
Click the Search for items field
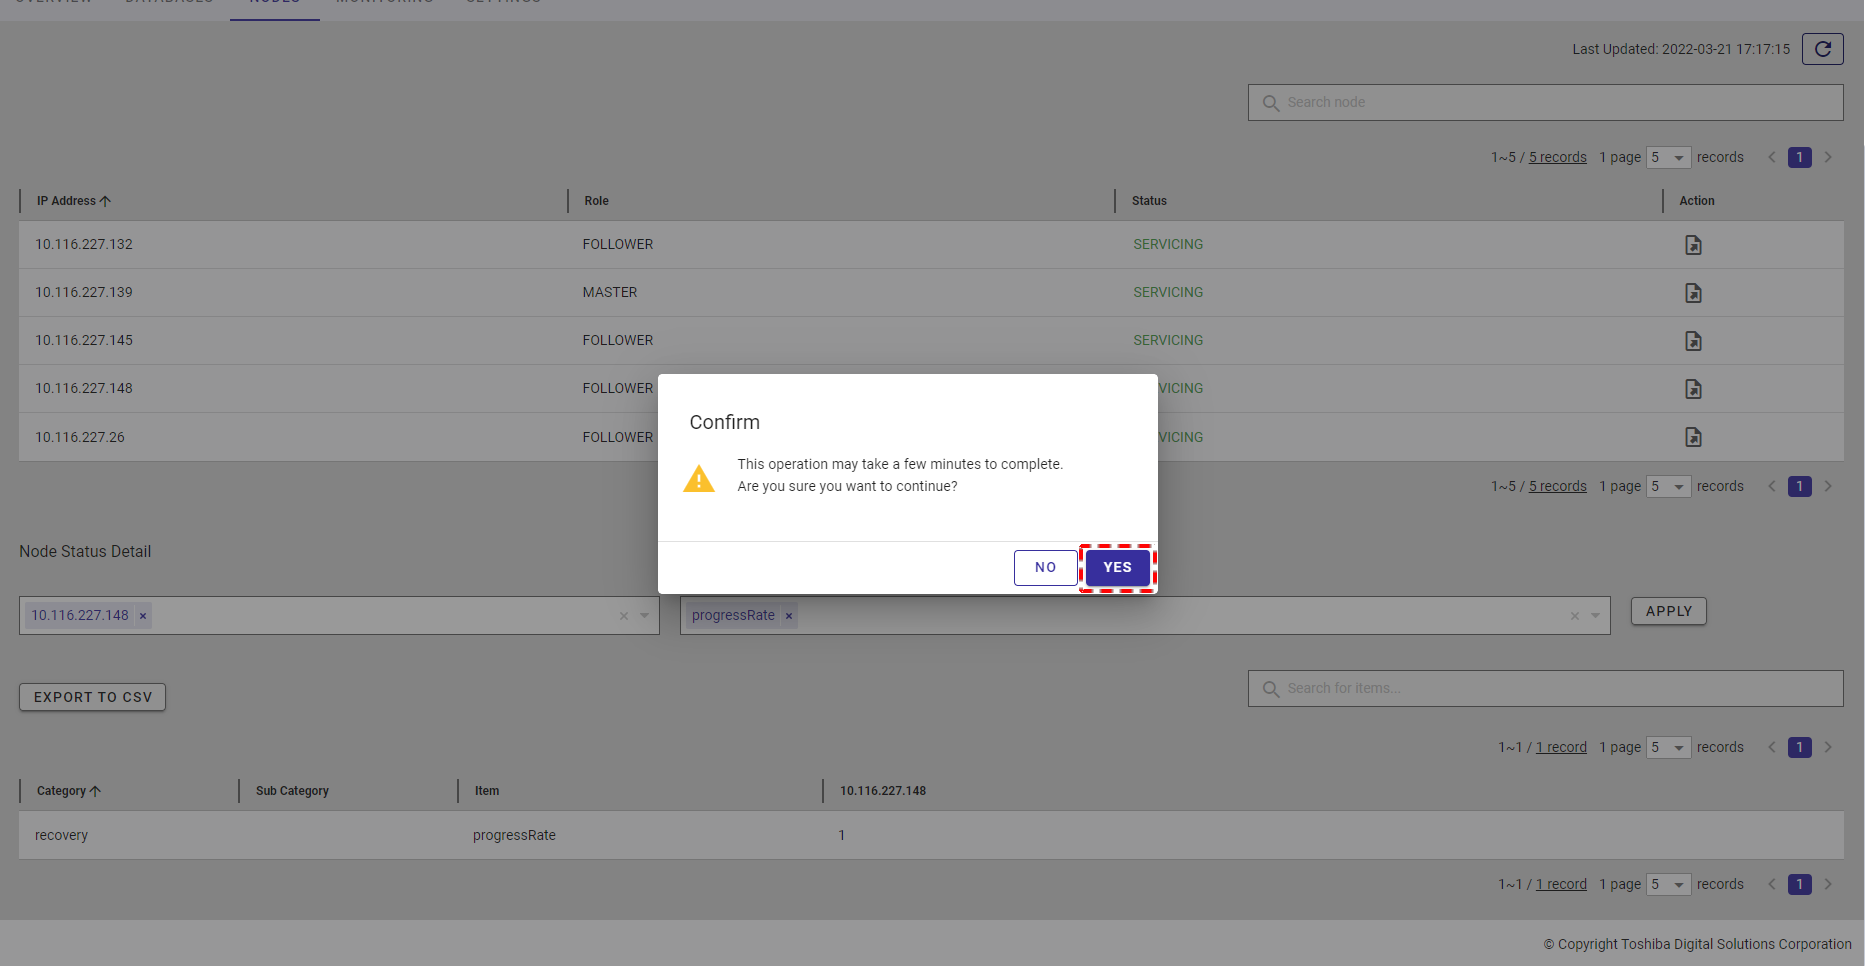click(x=1545, y=688)
